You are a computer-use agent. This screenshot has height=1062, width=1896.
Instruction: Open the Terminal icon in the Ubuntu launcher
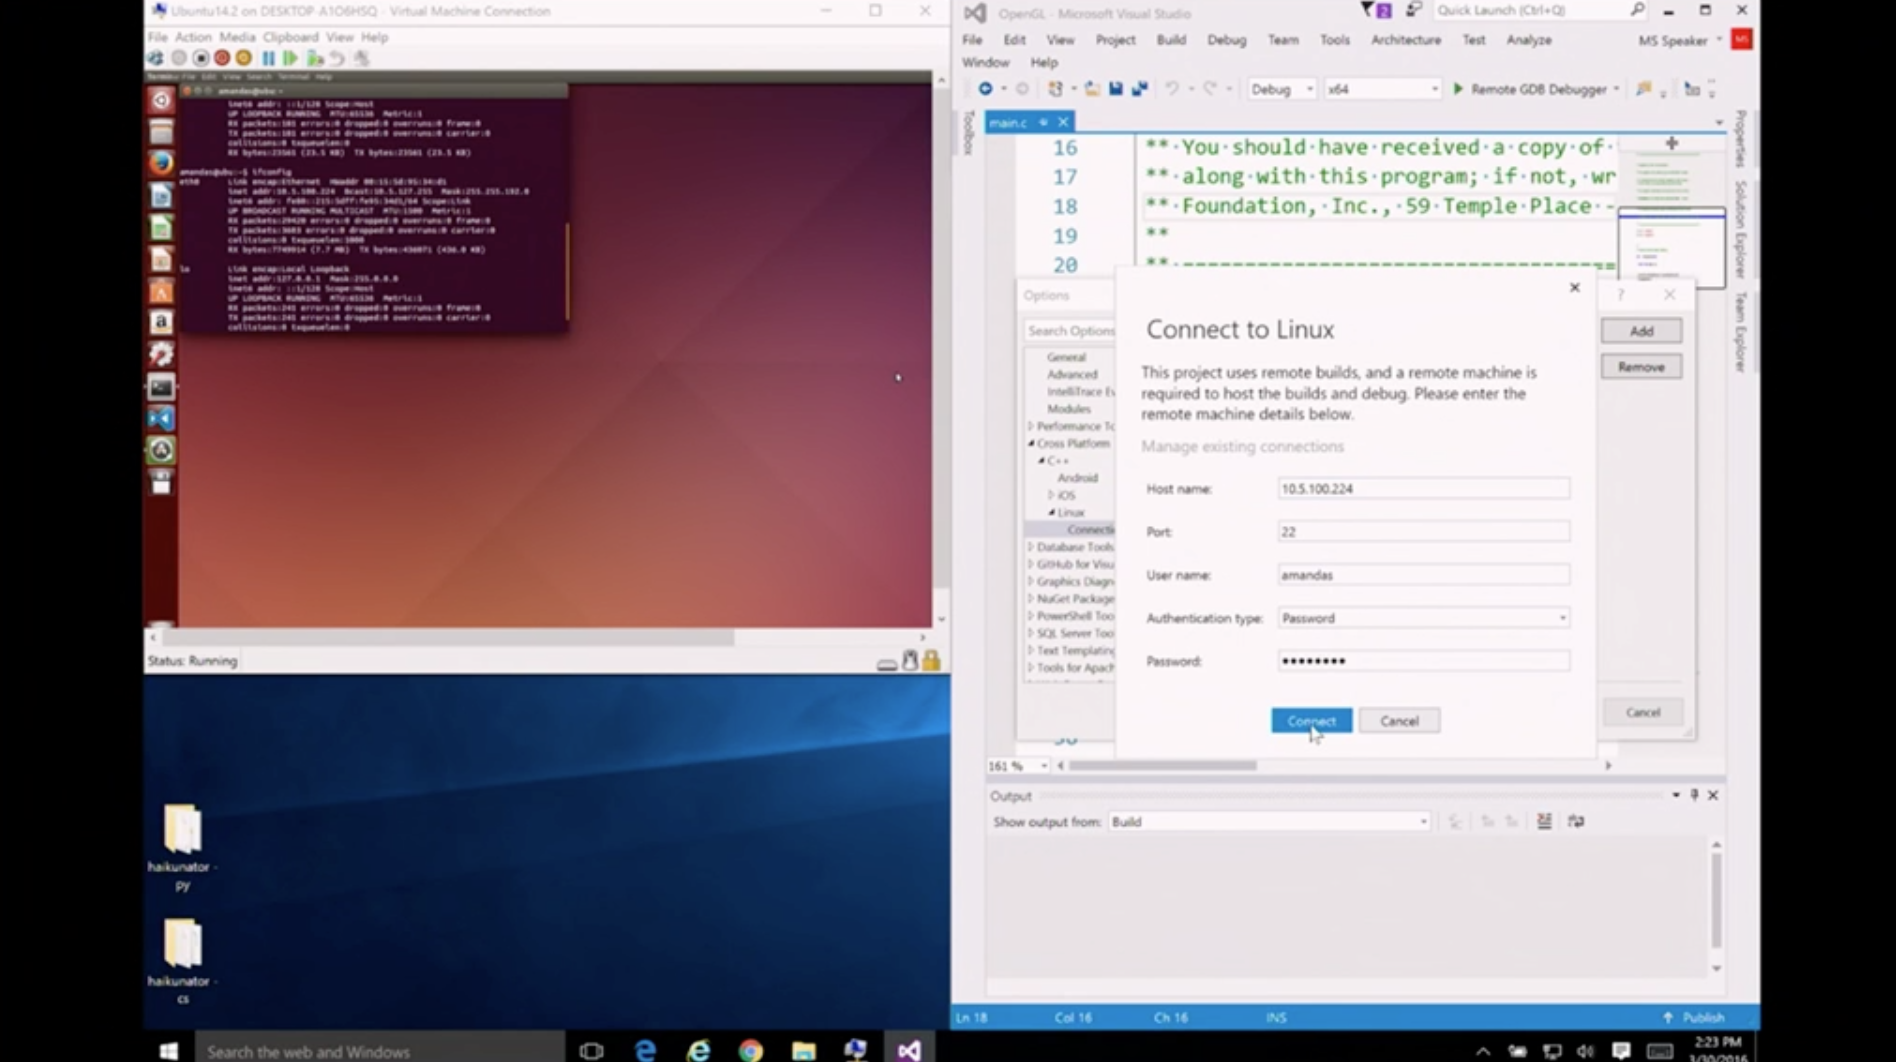click(161, 386)
